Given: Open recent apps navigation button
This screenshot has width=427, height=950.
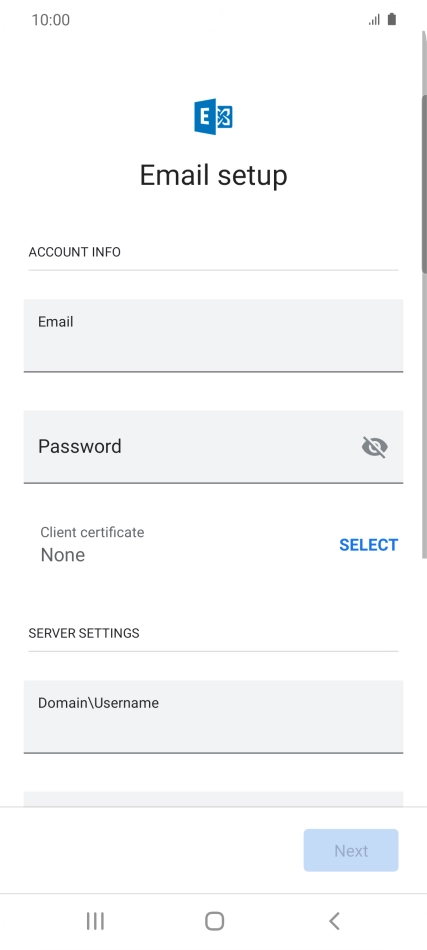Looking at the screenshot, I should (95, 921).
